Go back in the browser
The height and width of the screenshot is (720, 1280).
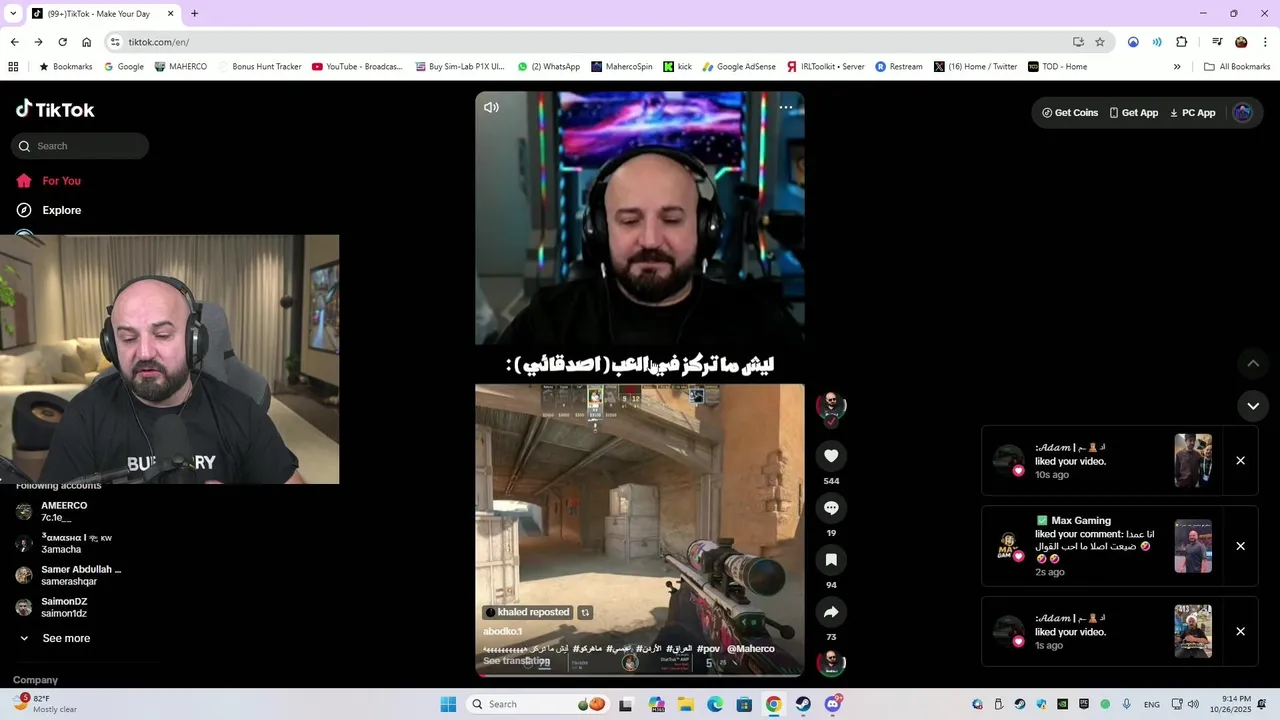[x=14, y=42]
